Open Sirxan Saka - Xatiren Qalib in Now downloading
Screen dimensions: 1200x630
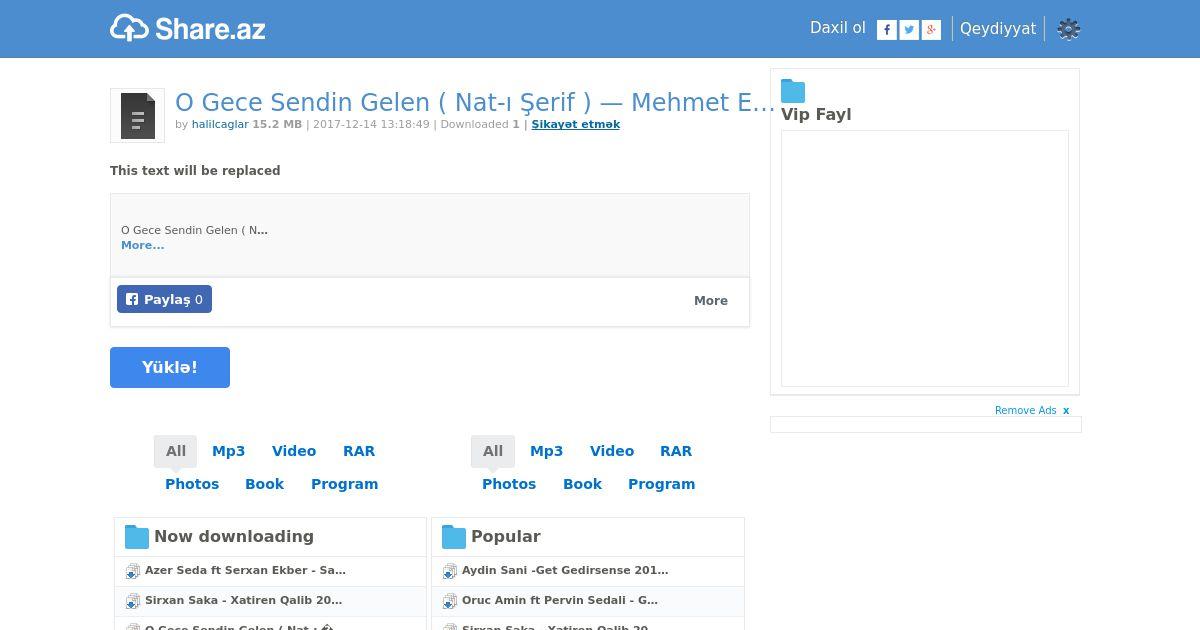(243, 600)
